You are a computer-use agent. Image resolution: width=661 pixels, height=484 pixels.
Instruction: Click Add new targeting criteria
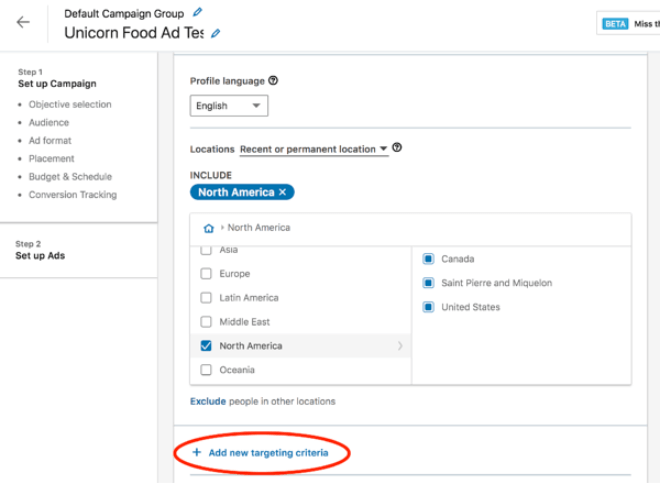point(269,453)
